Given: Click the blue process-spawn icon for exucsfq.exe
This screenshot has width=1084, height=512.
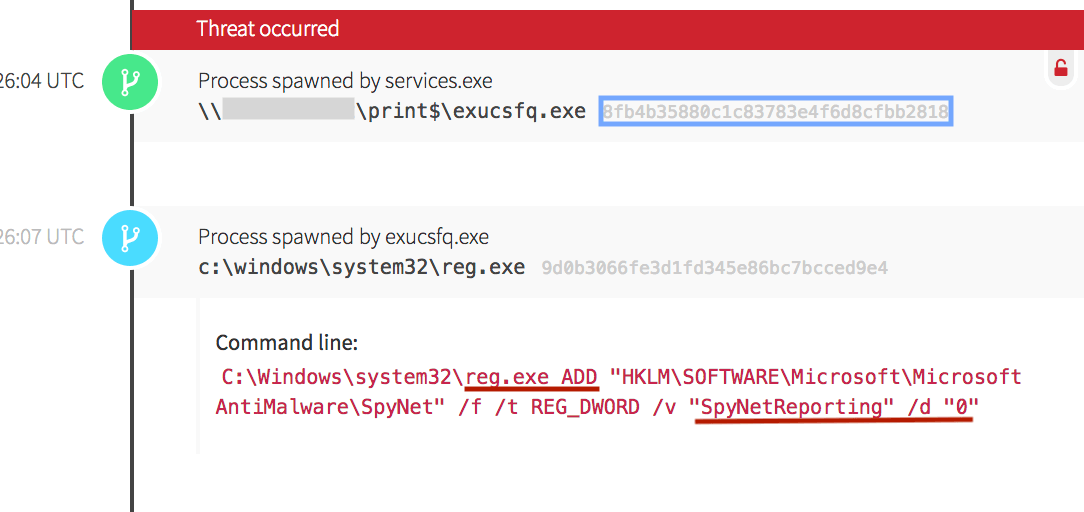Looking at the screenshot, I should [x=130, y=238].
